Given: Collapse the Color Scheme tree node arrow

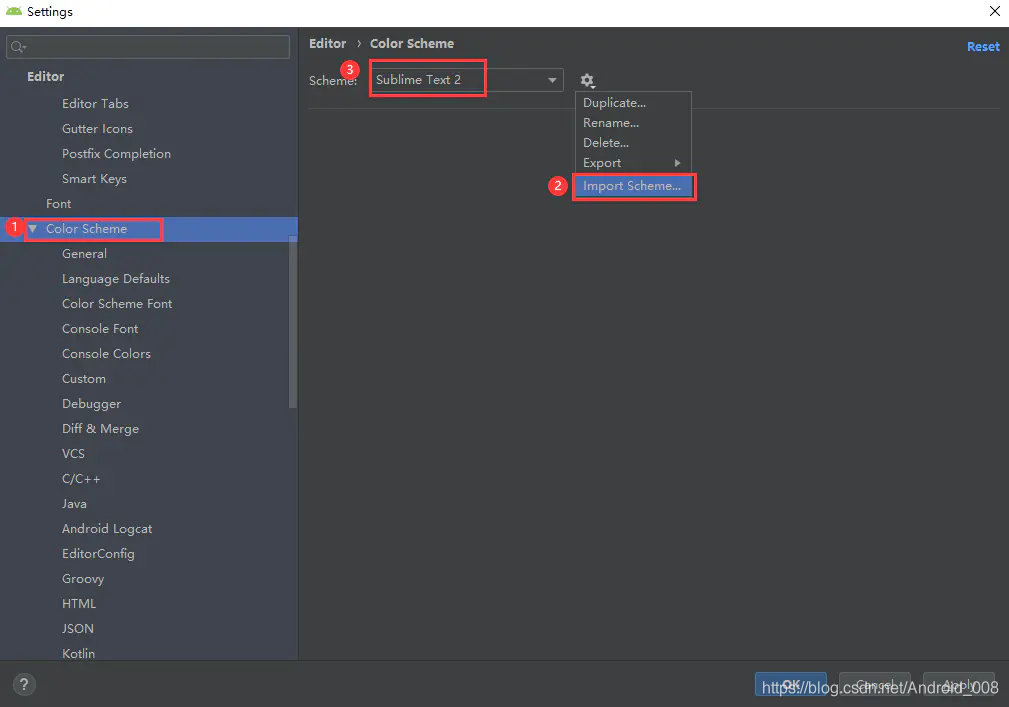Looking at the screenshot, I should coord(33,228).
